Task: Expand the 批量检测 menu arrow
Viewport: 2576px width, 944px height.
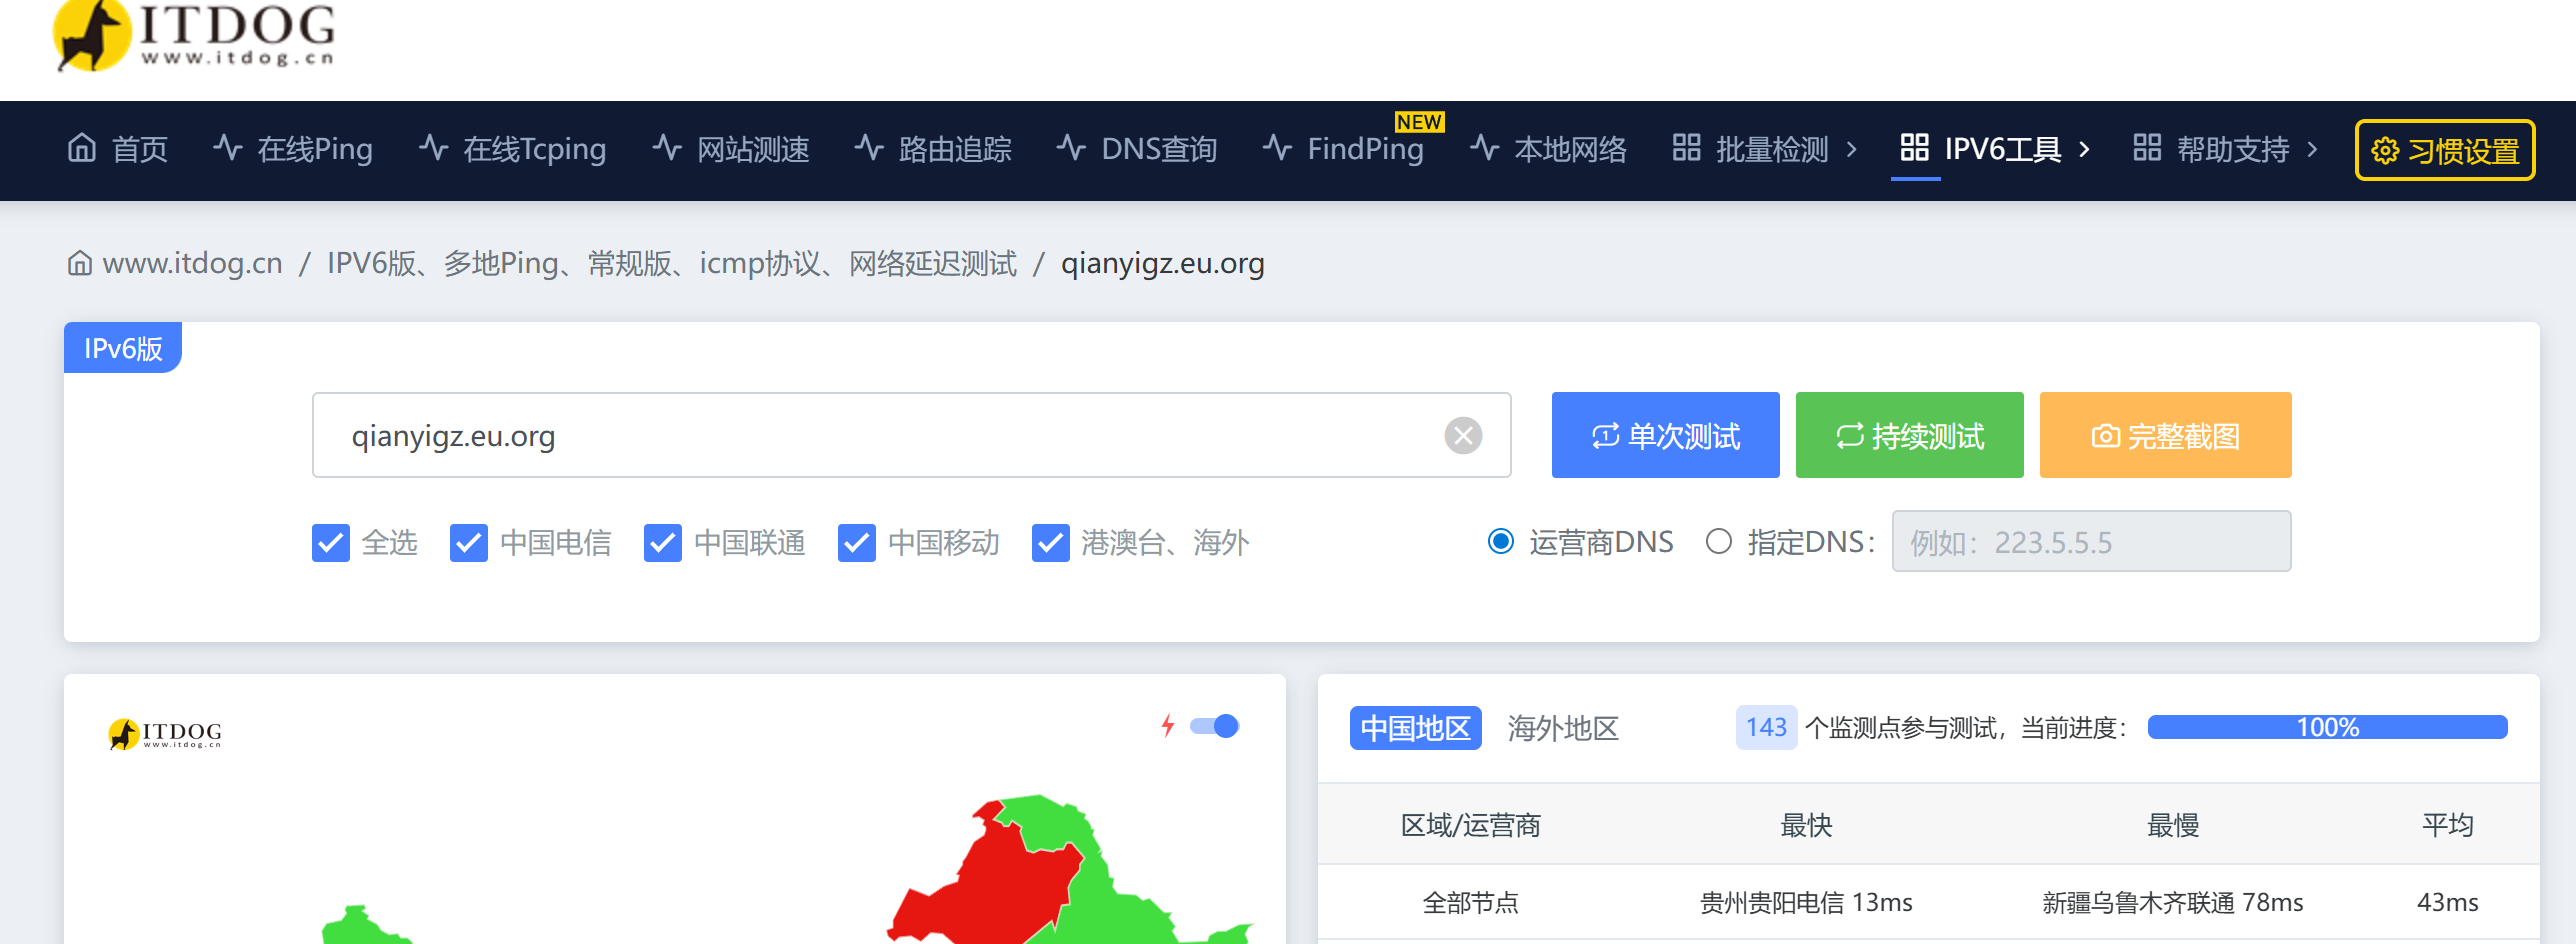Action: (x=1852, y=149)
